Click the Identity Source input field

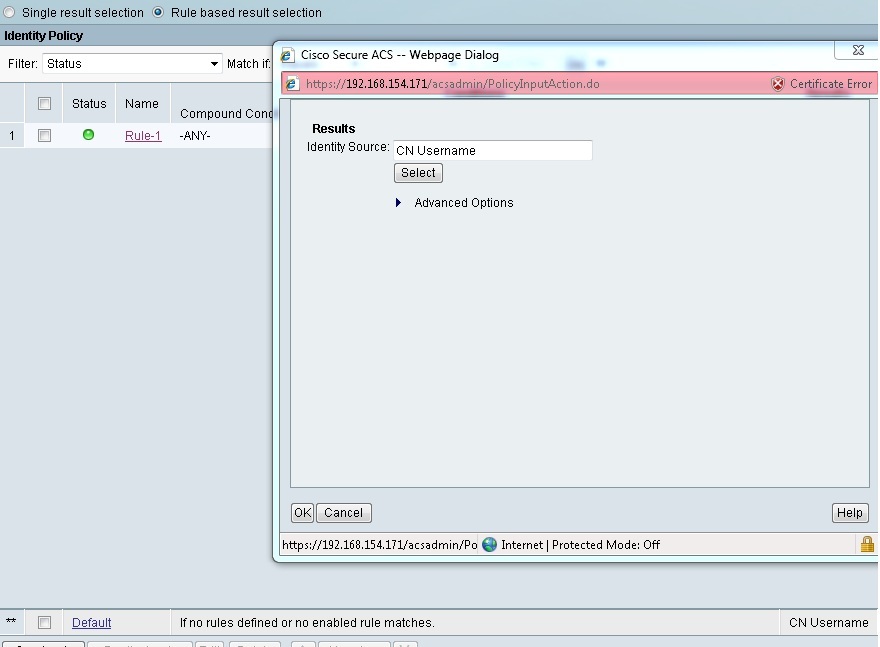[x=493, y=150]
